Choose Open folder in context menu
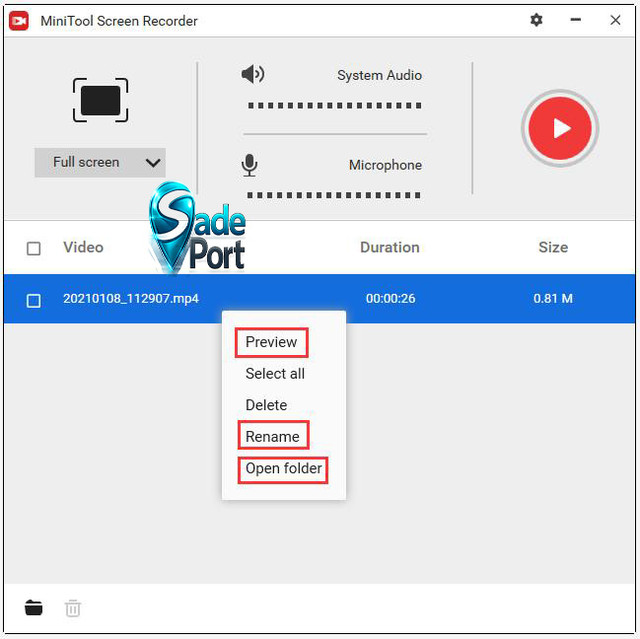The height and width of the screenshot is (639, 640). (283, 470)
